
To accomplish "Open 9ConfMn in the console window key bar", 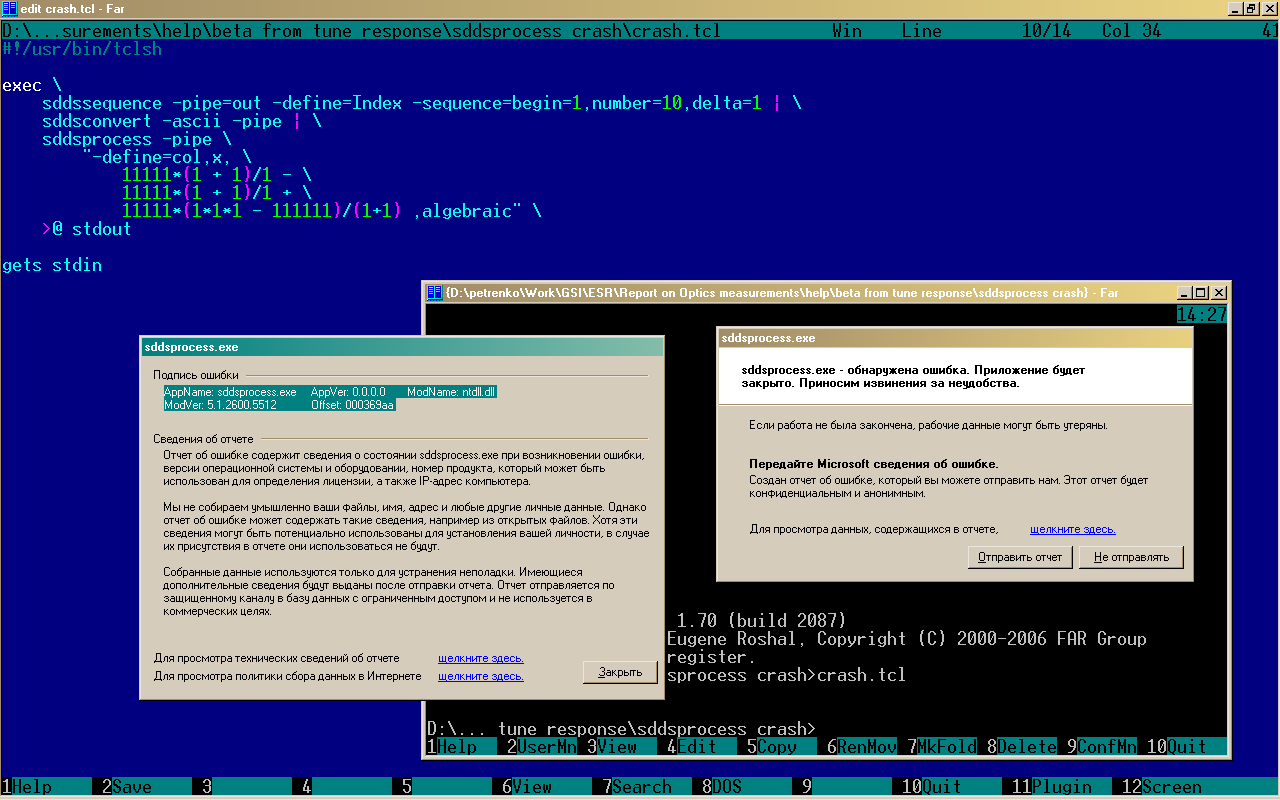I will pos(1102,746).
